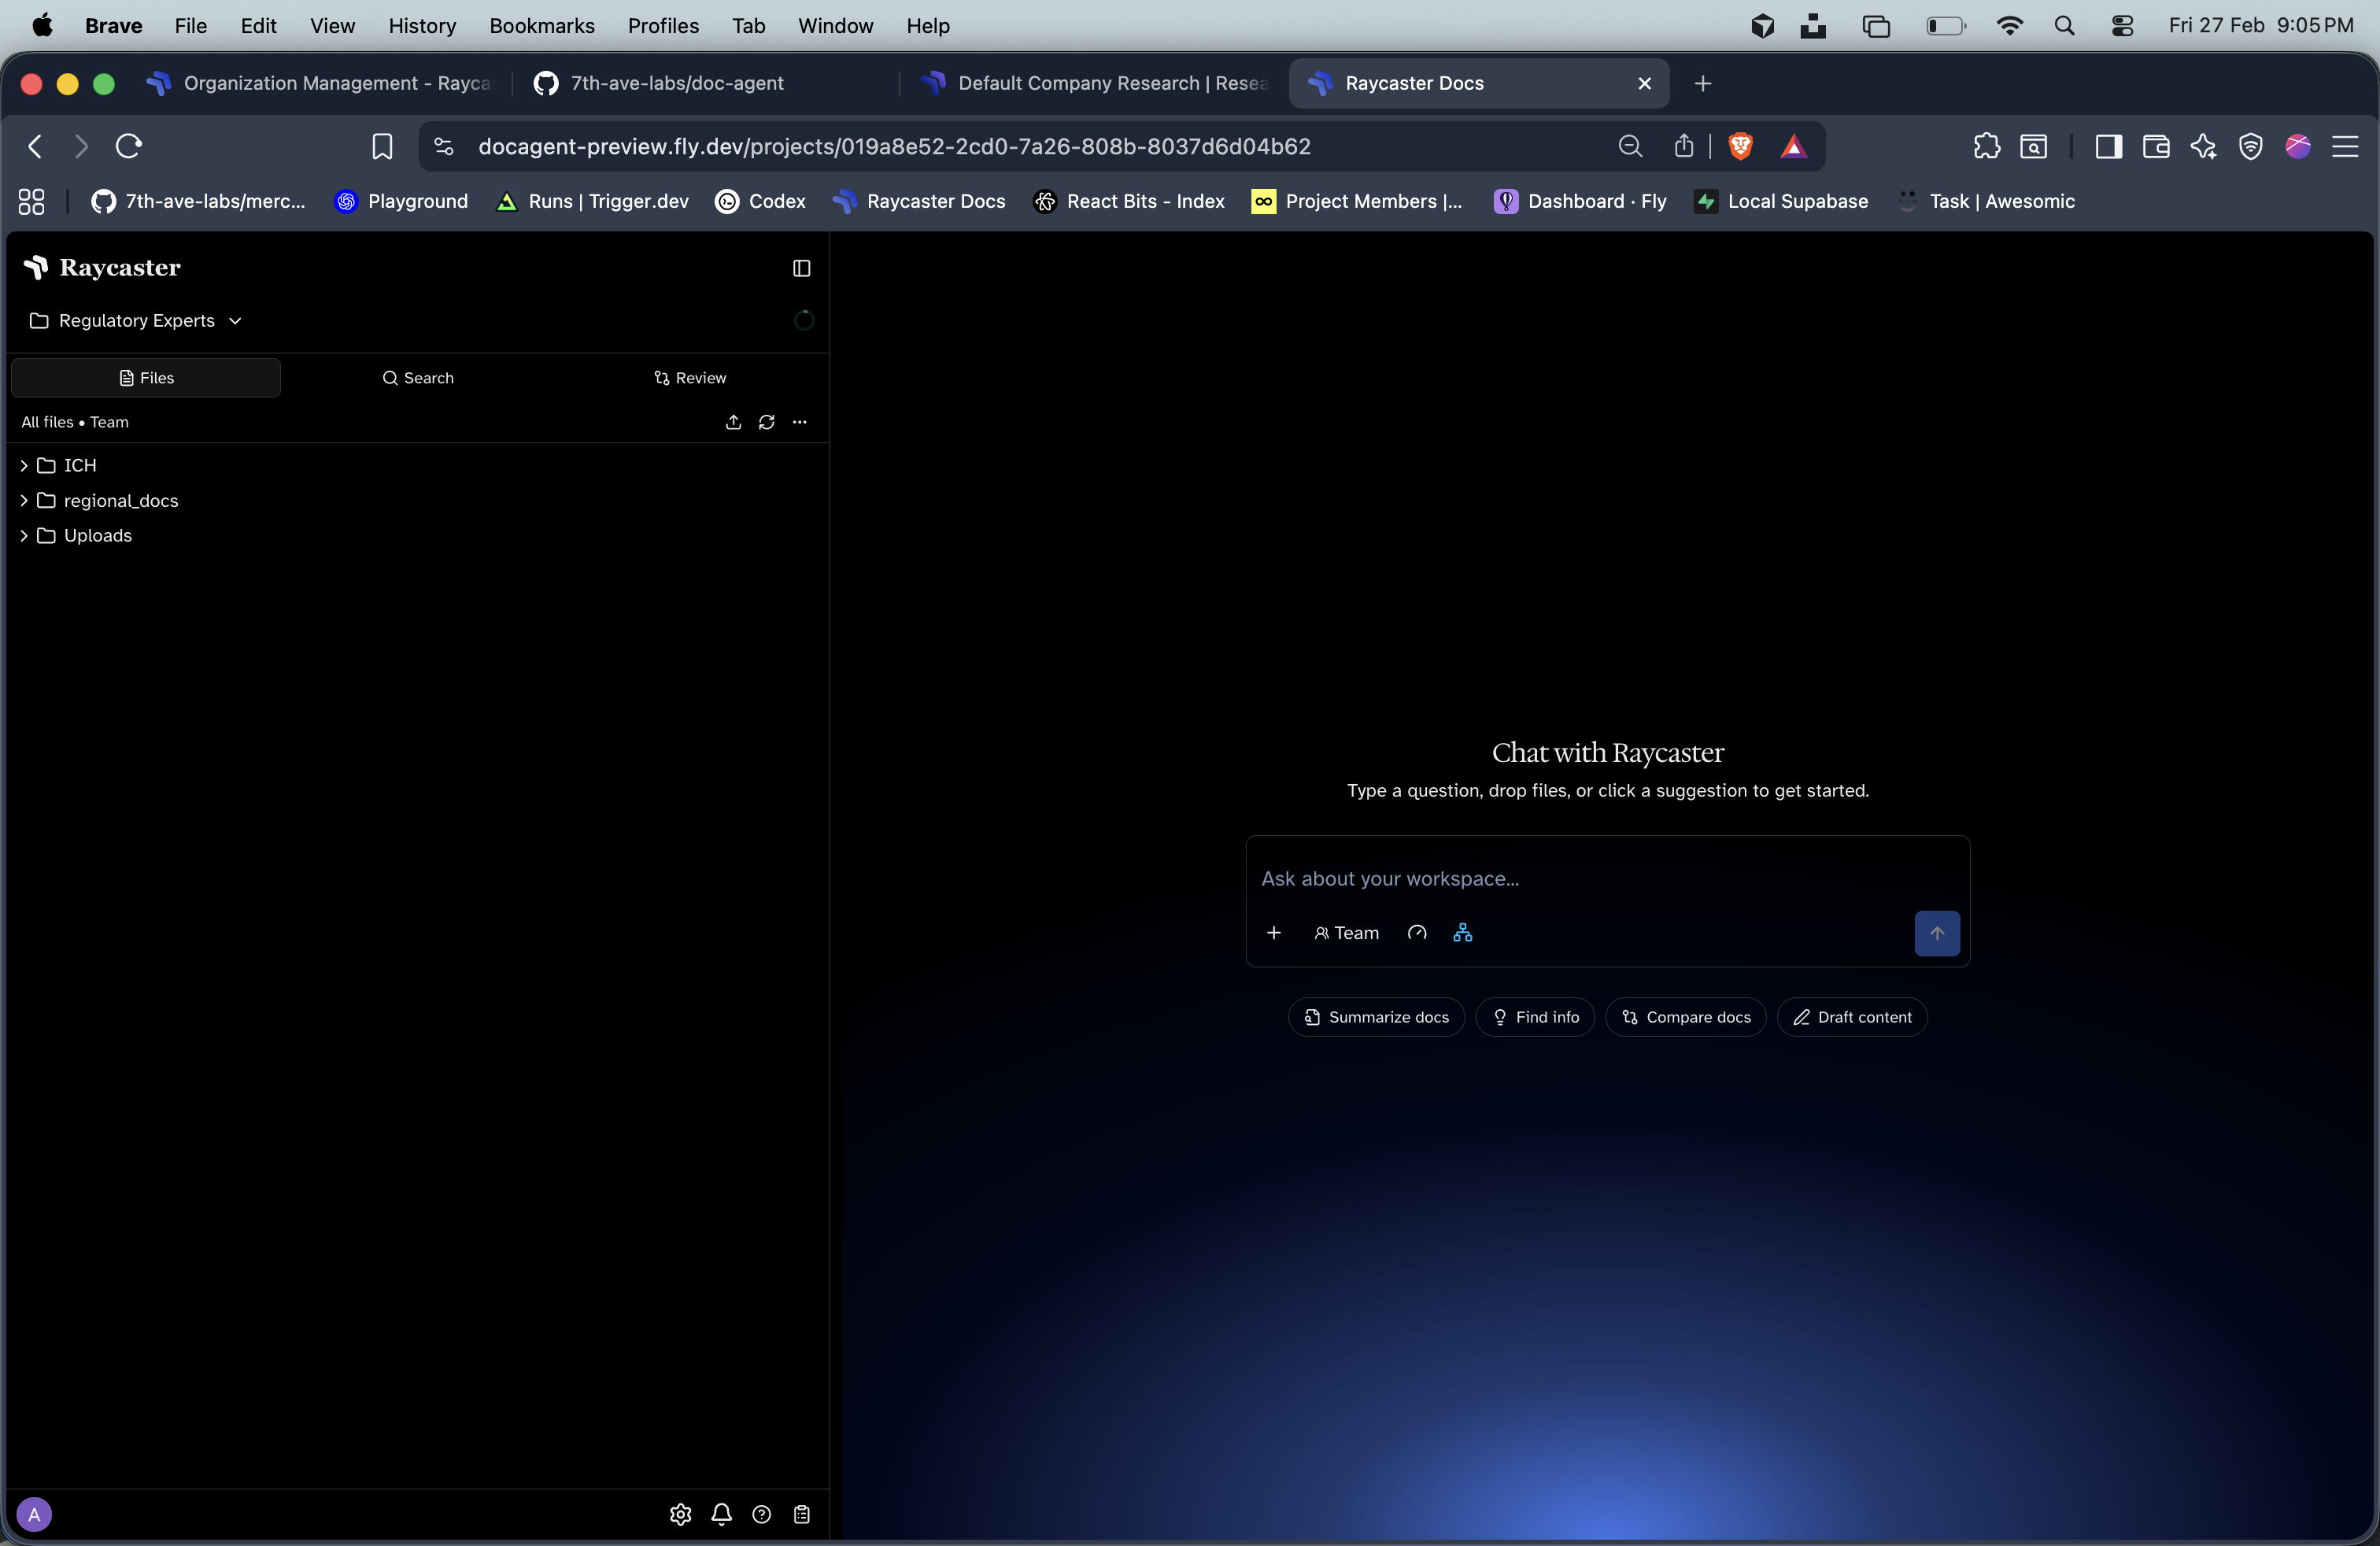Switch to the Search tab

pyautogui.click(x=418, y=377)
